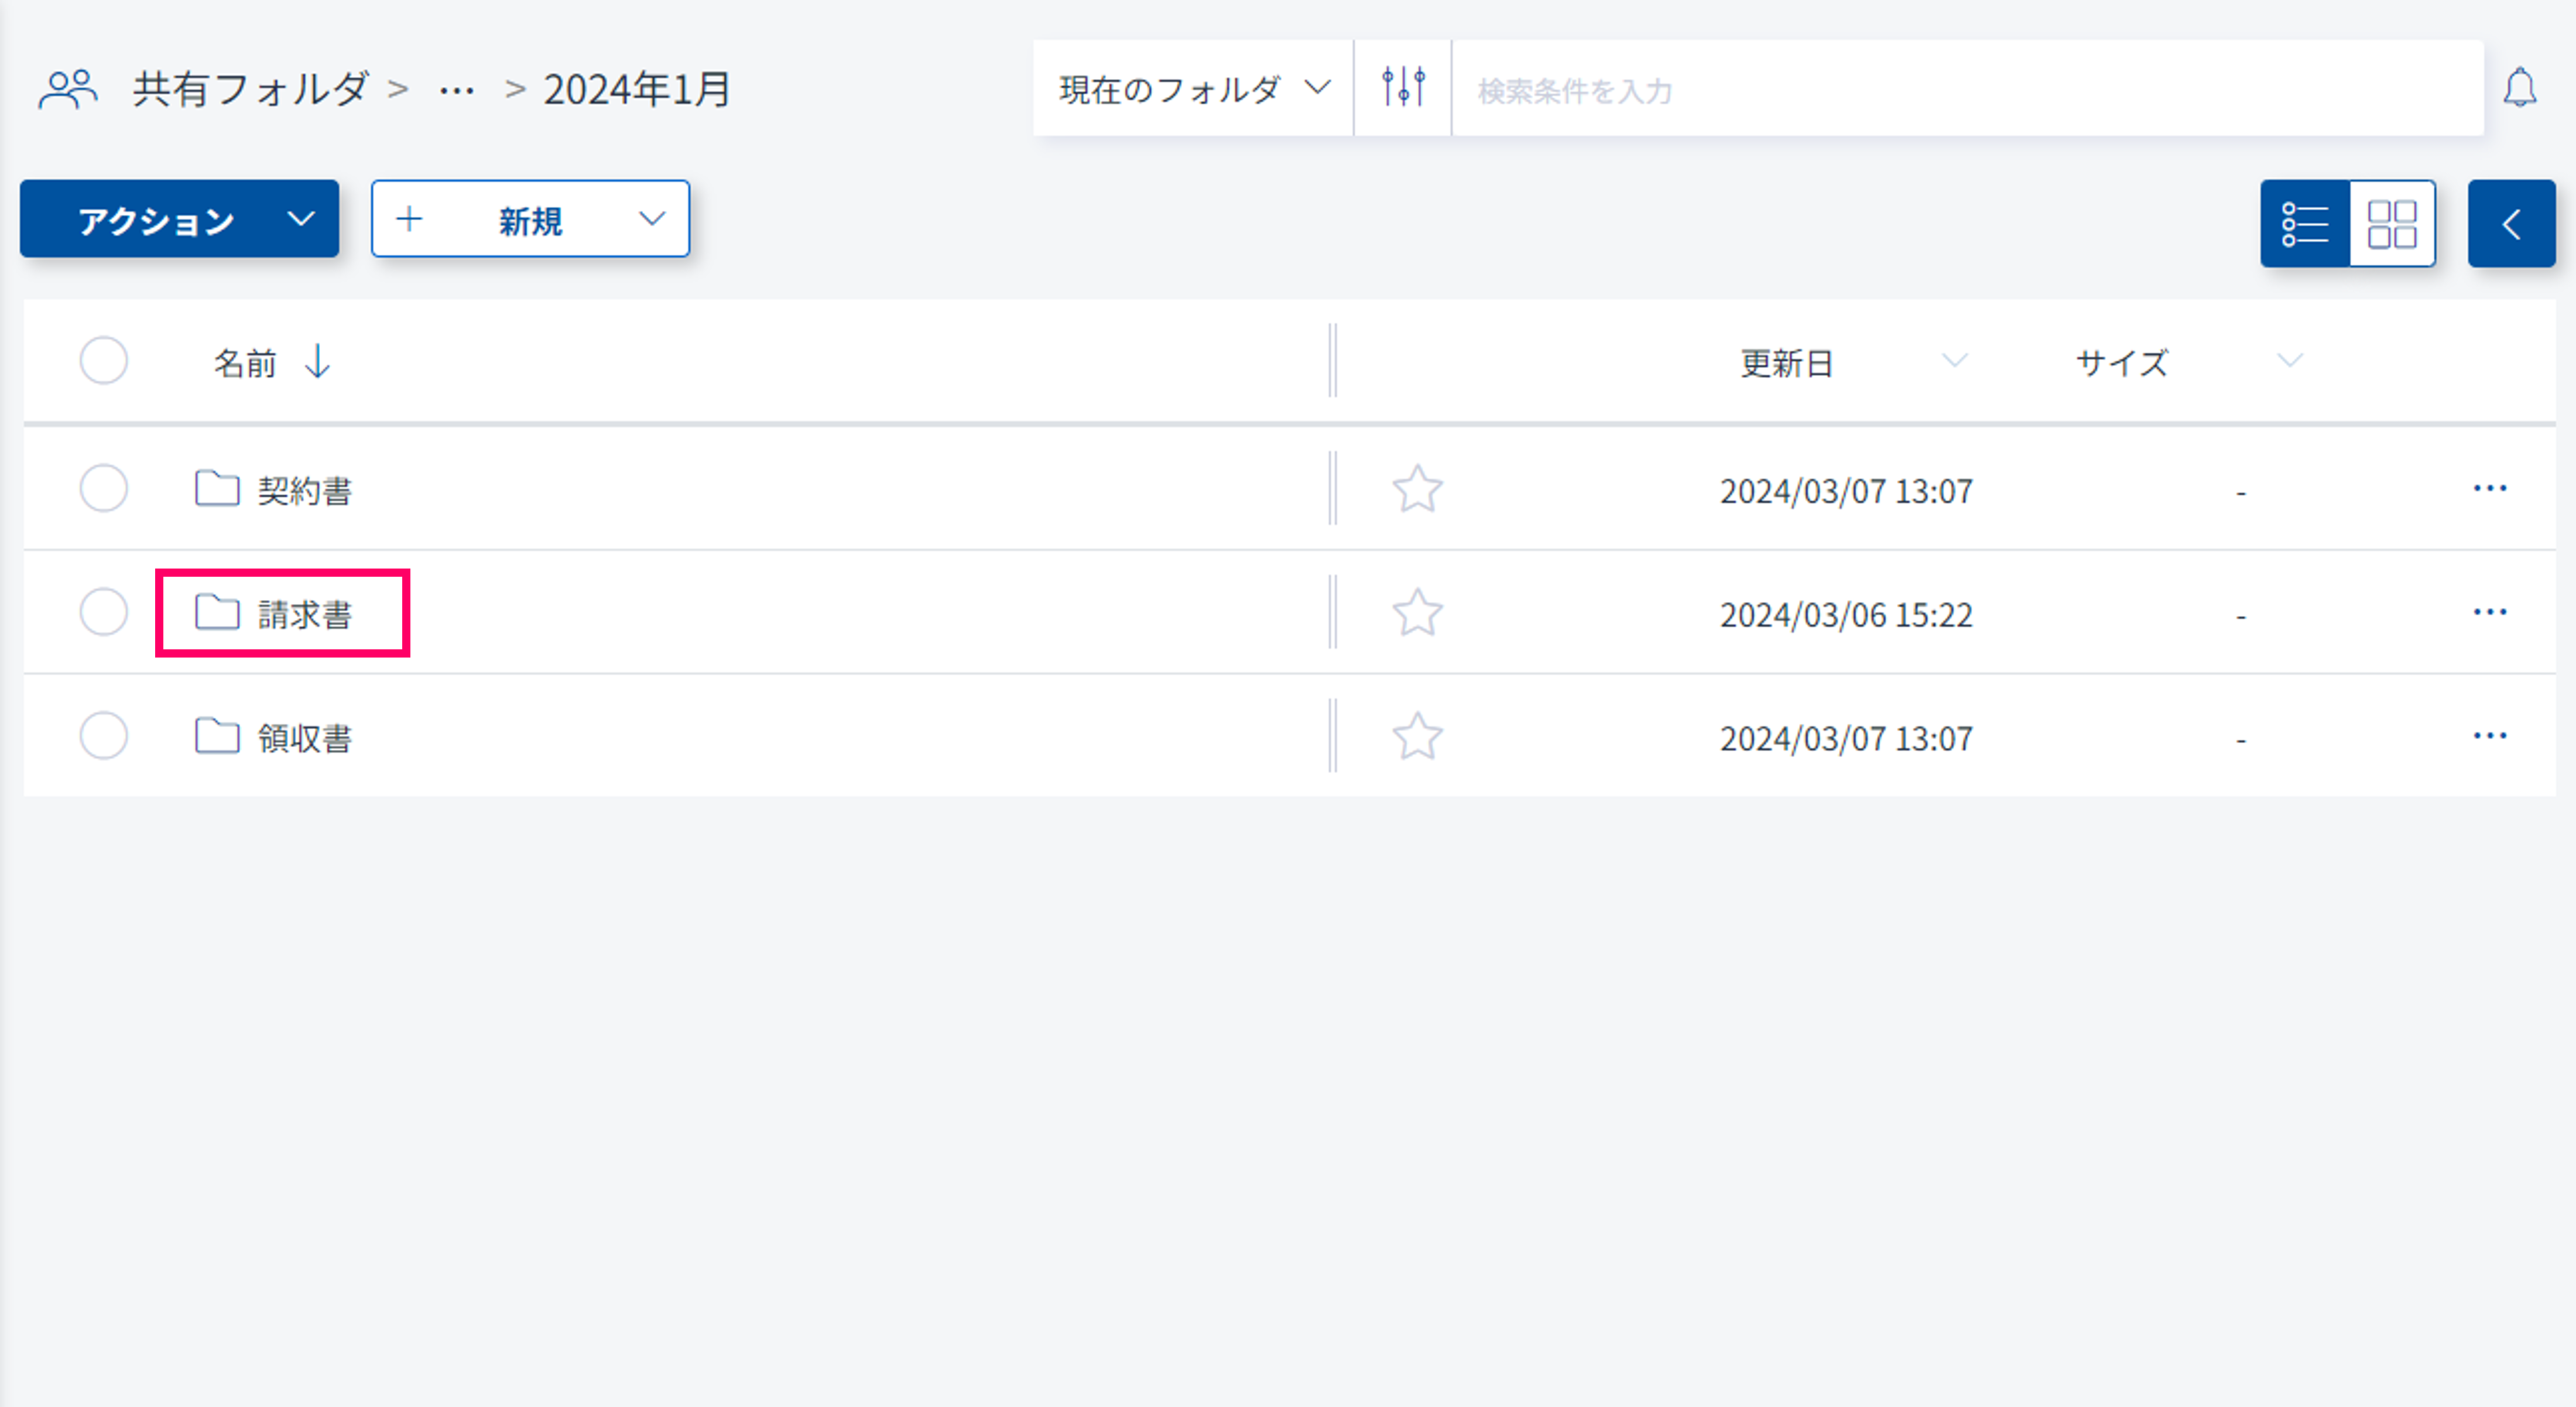The height and width of the screenshot is (1407, 2576).
Task: Click the notification bell icon
Action: coord(2519,88)
